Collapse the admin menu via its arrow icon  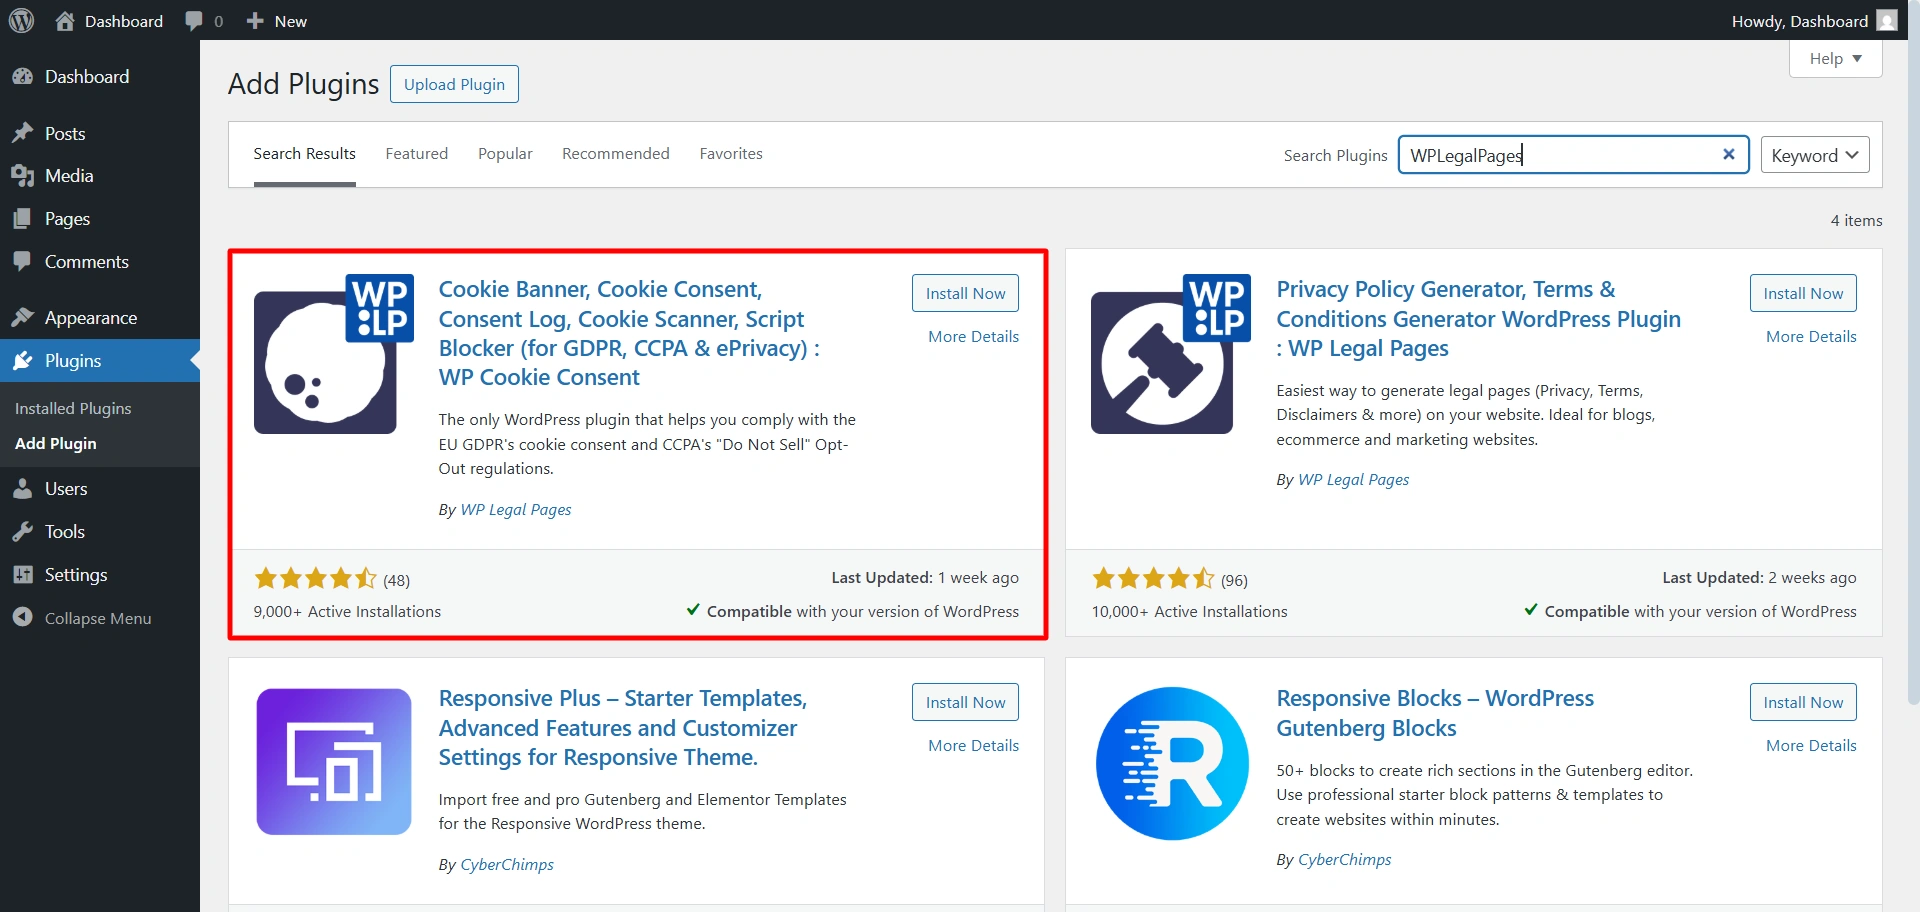coord(22,617)
